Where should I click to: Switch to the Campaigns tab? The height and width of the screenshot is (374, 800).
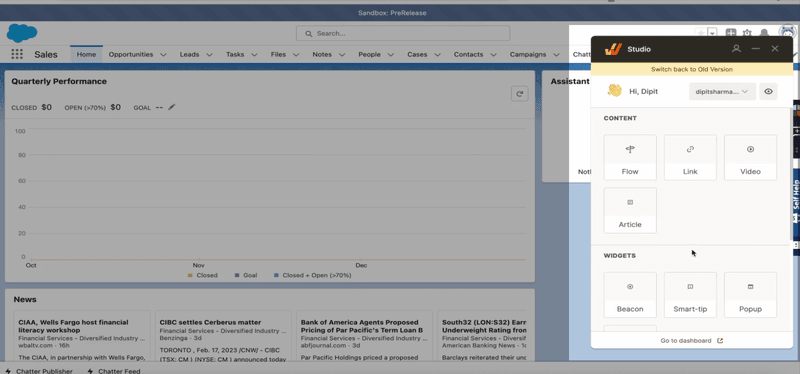[x=528, y=54]
